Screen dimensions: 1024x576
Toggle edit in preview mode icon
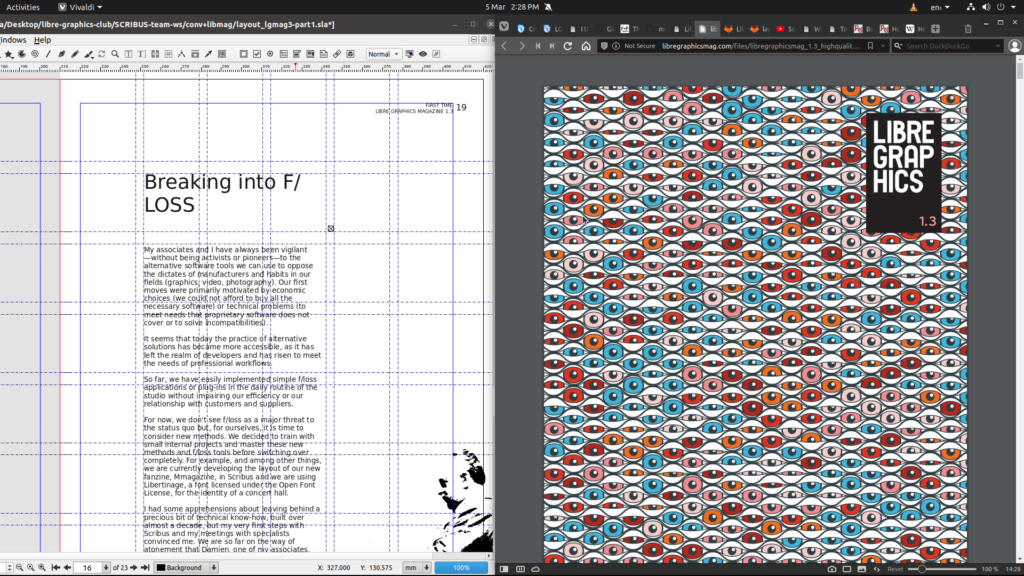[x=436, y=54]
